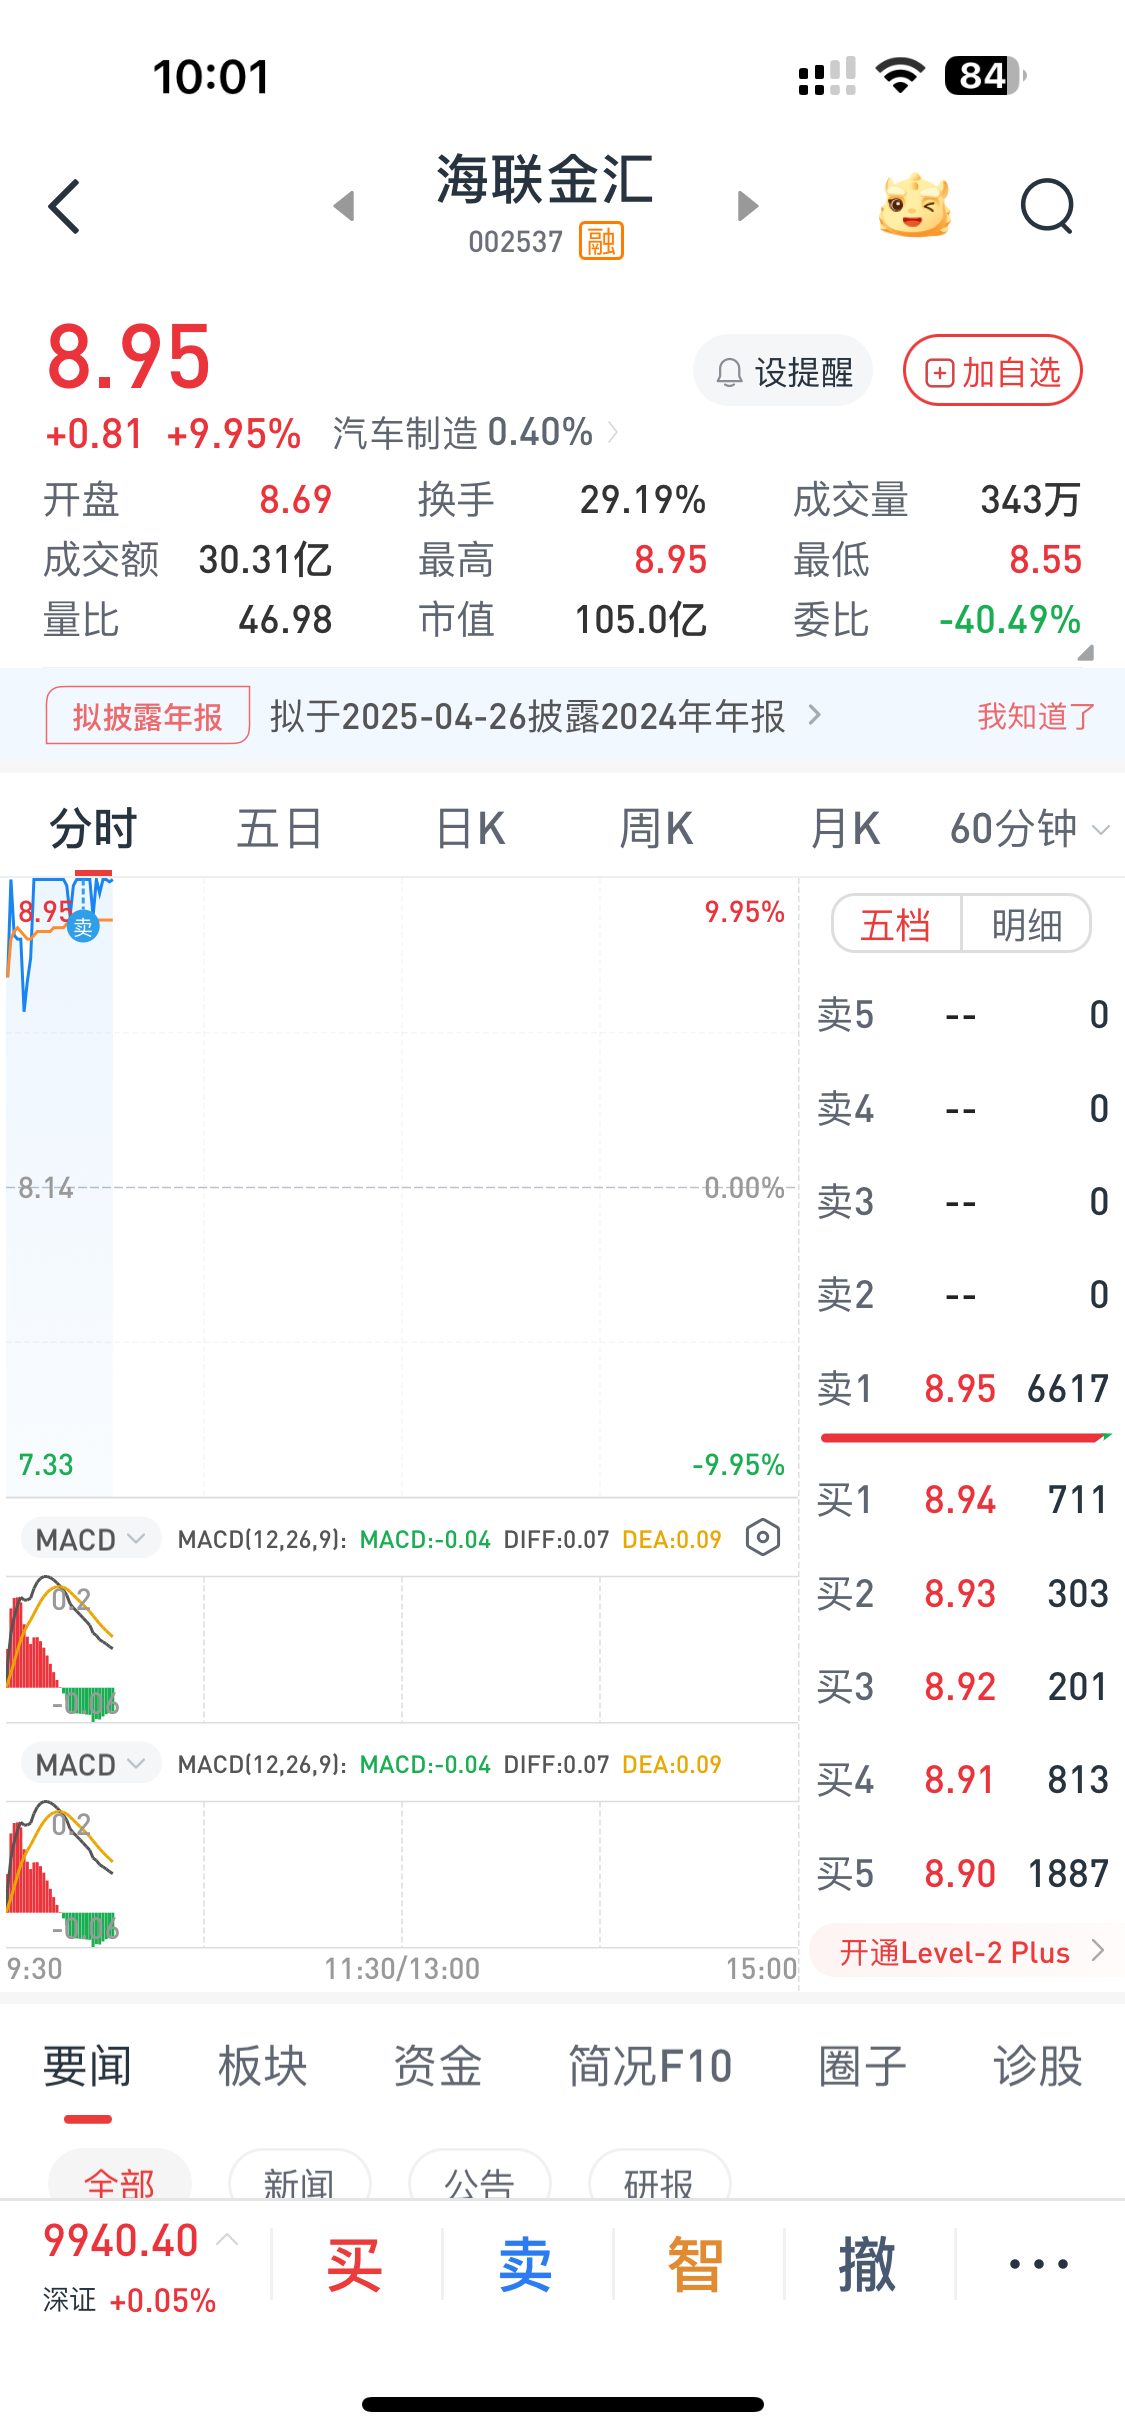Image resolution: width=1125 pixels, height=2436 pixels.
Task: Switch to 五日 chart tab
Action: pyautogui.click(x=279, y=829)
